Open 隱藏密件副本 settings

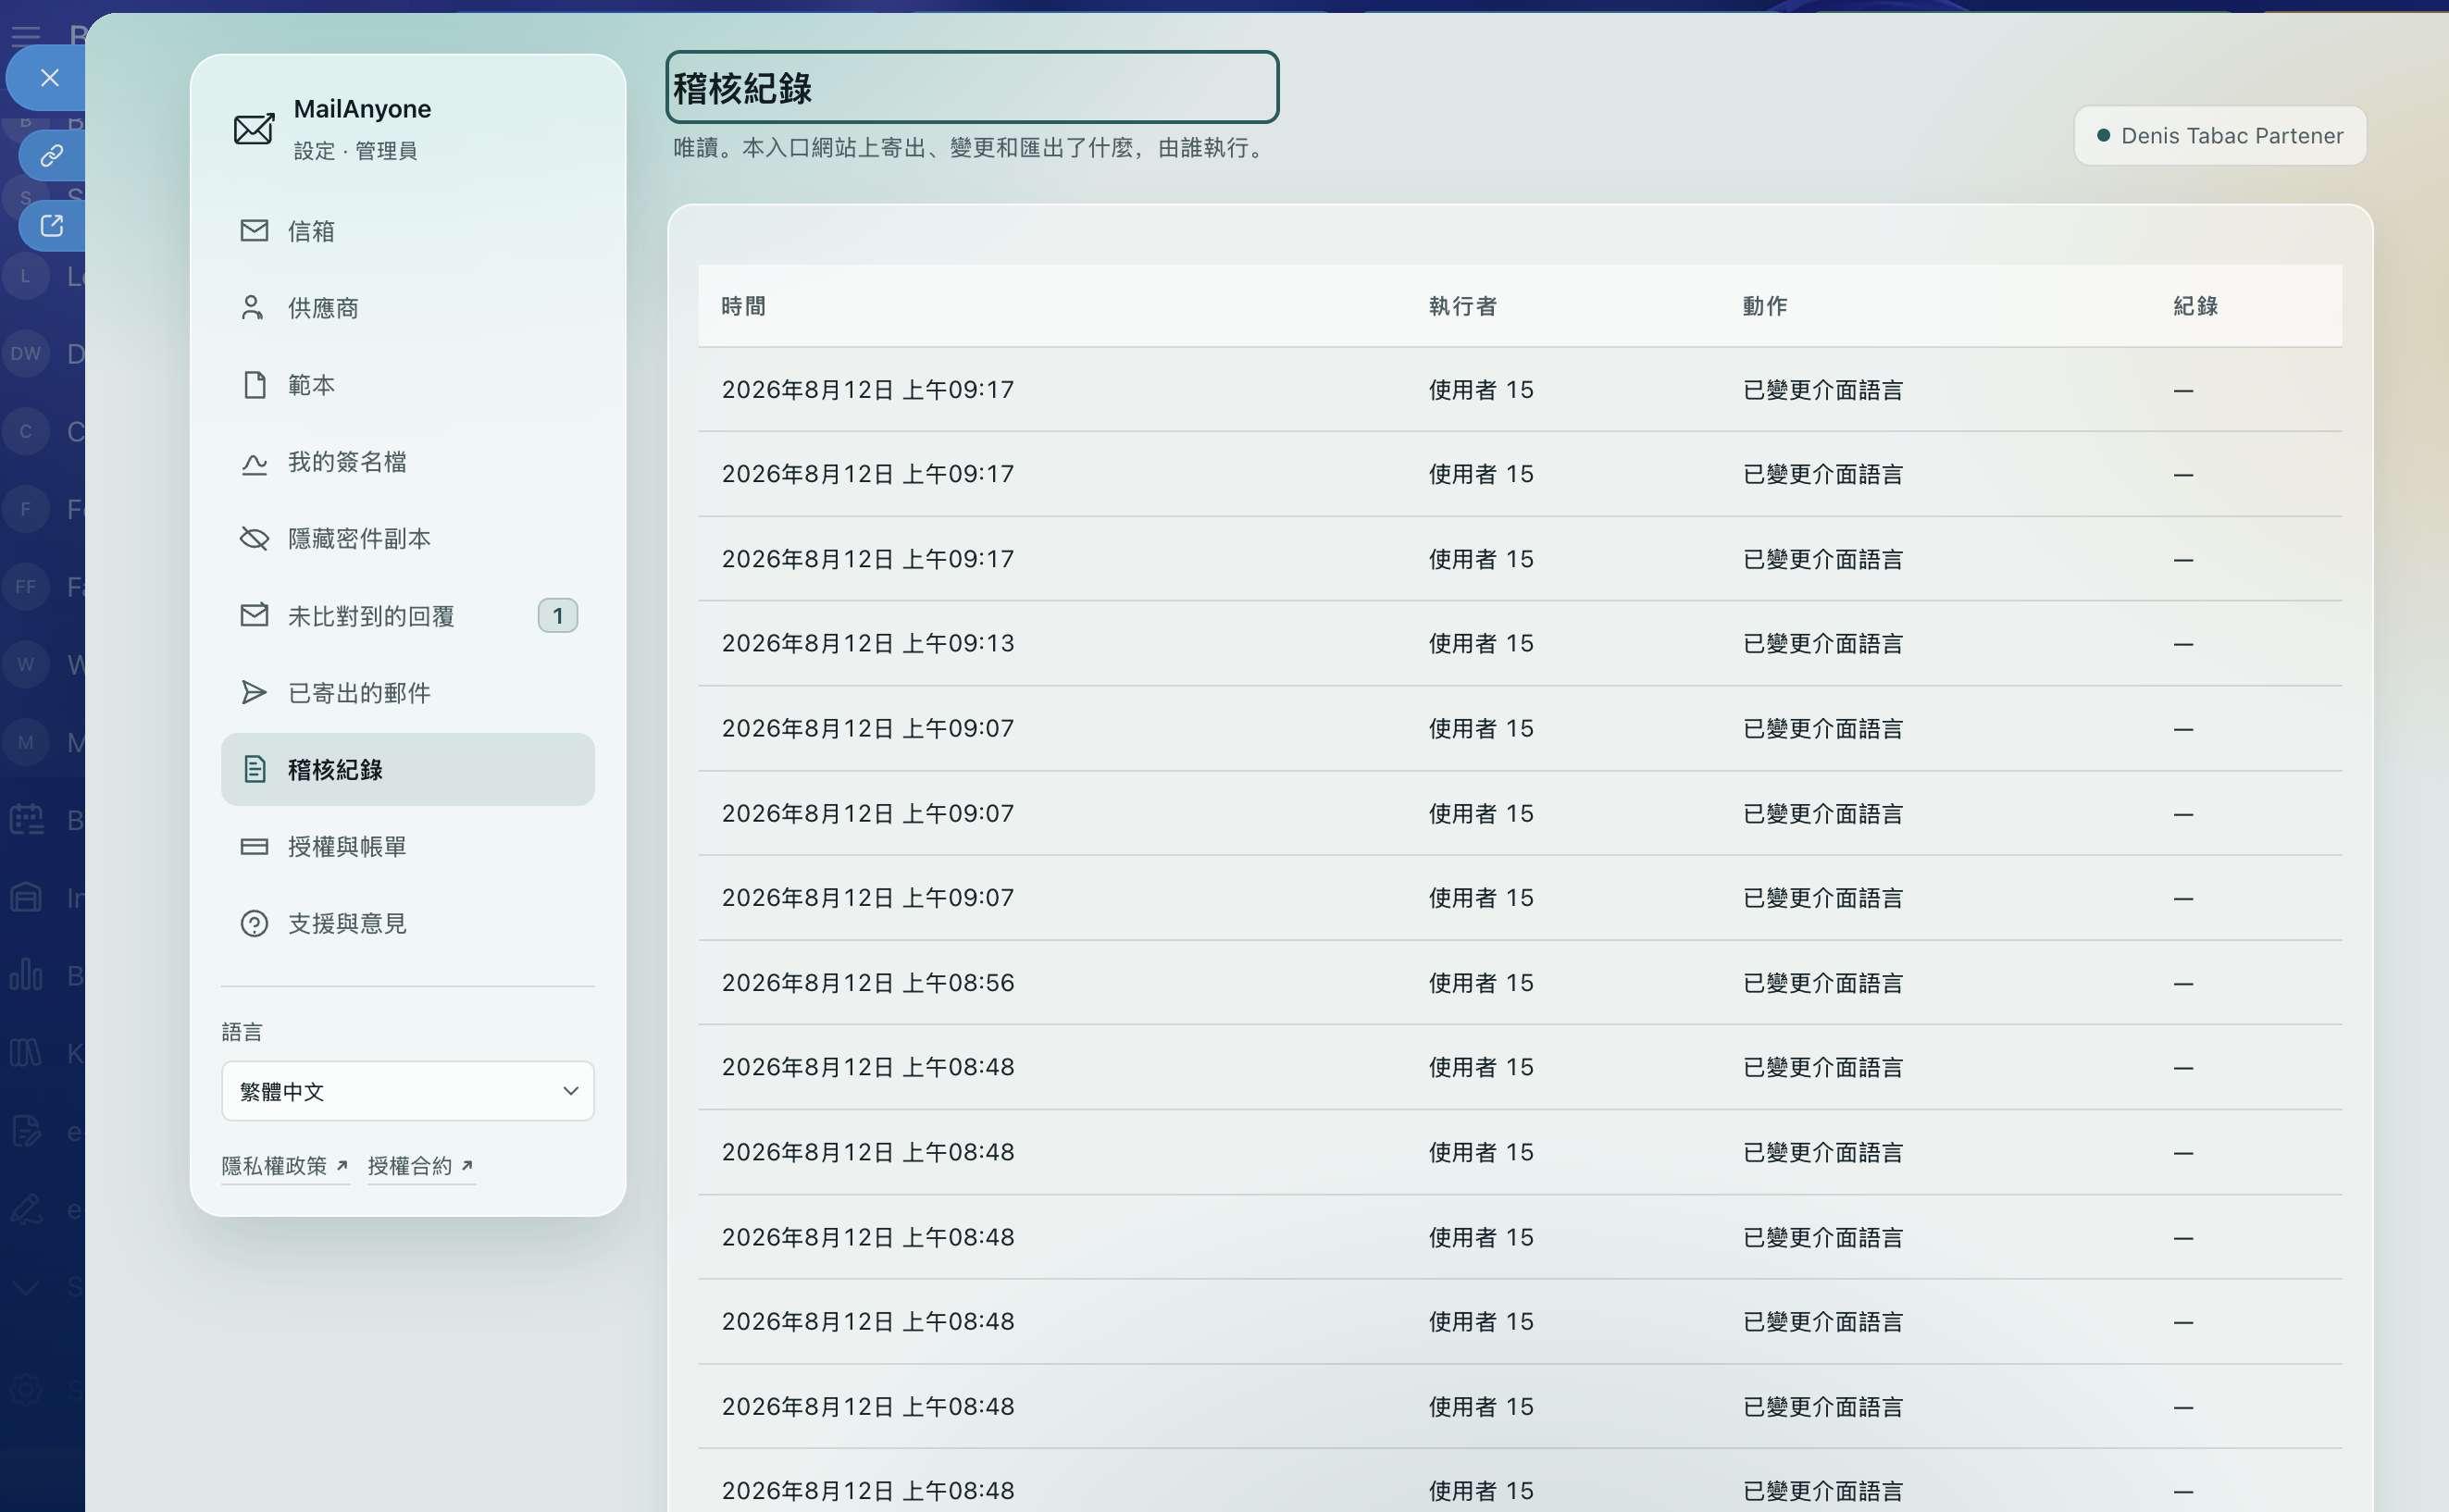click(408, 539)
